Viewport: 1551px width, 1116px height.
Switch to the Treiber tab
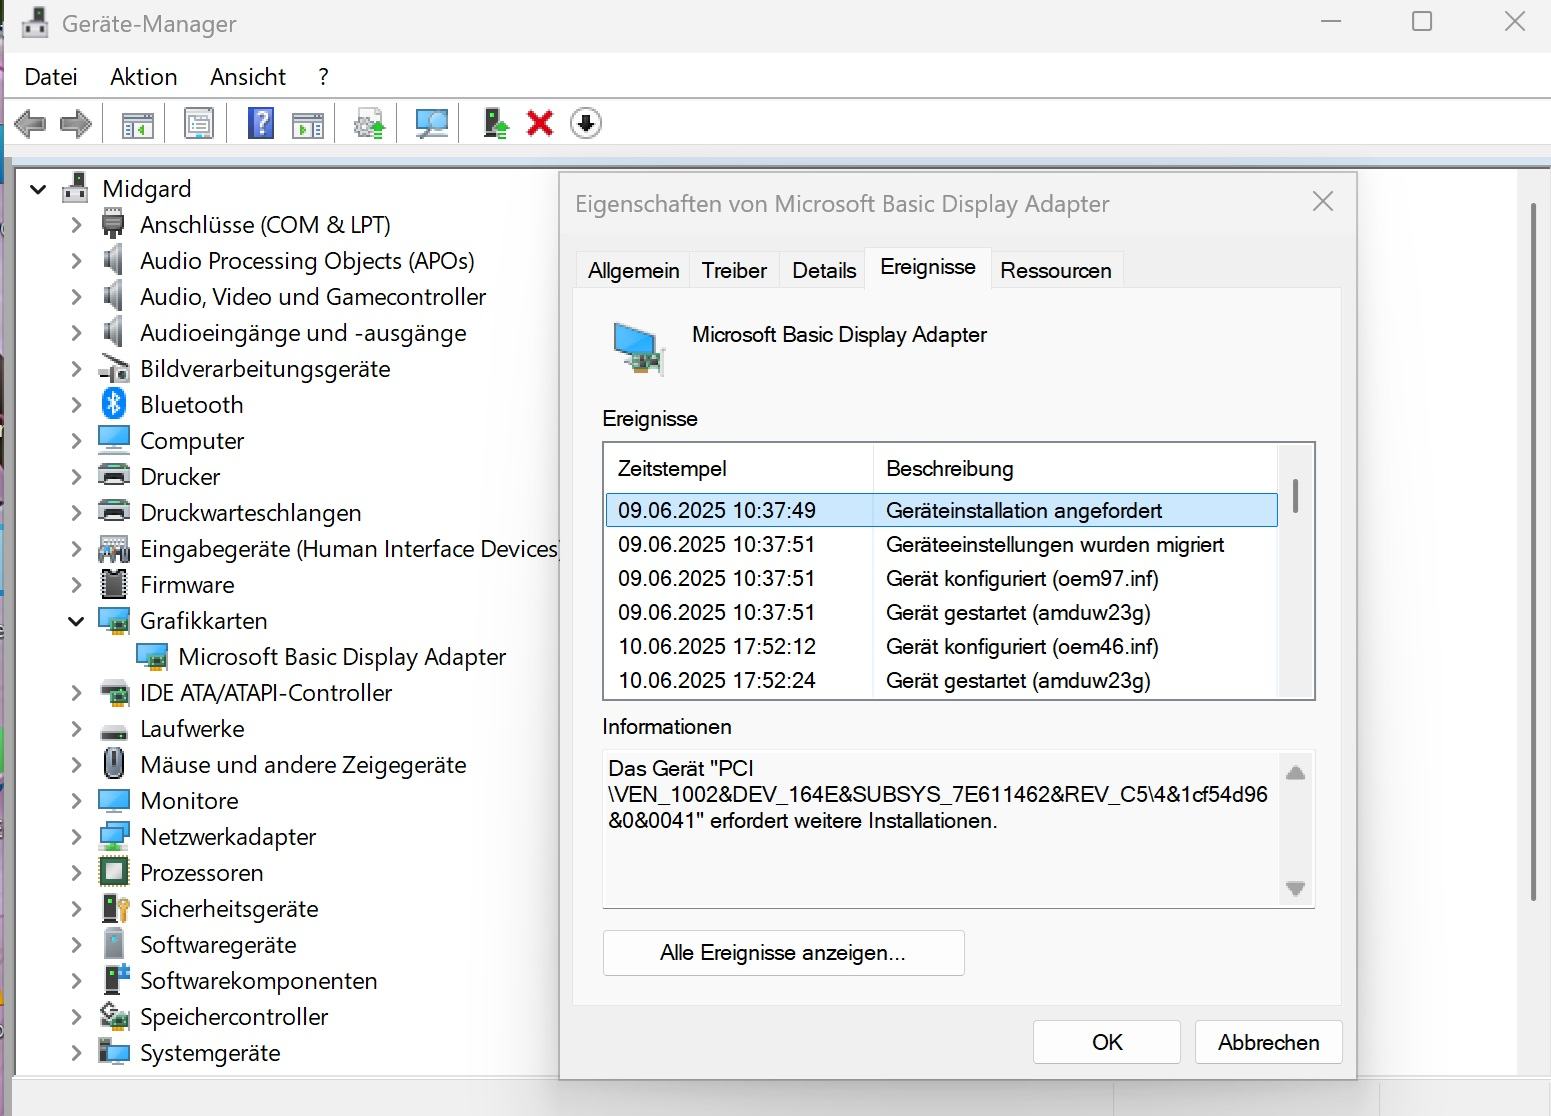click(x=734, y=271)
